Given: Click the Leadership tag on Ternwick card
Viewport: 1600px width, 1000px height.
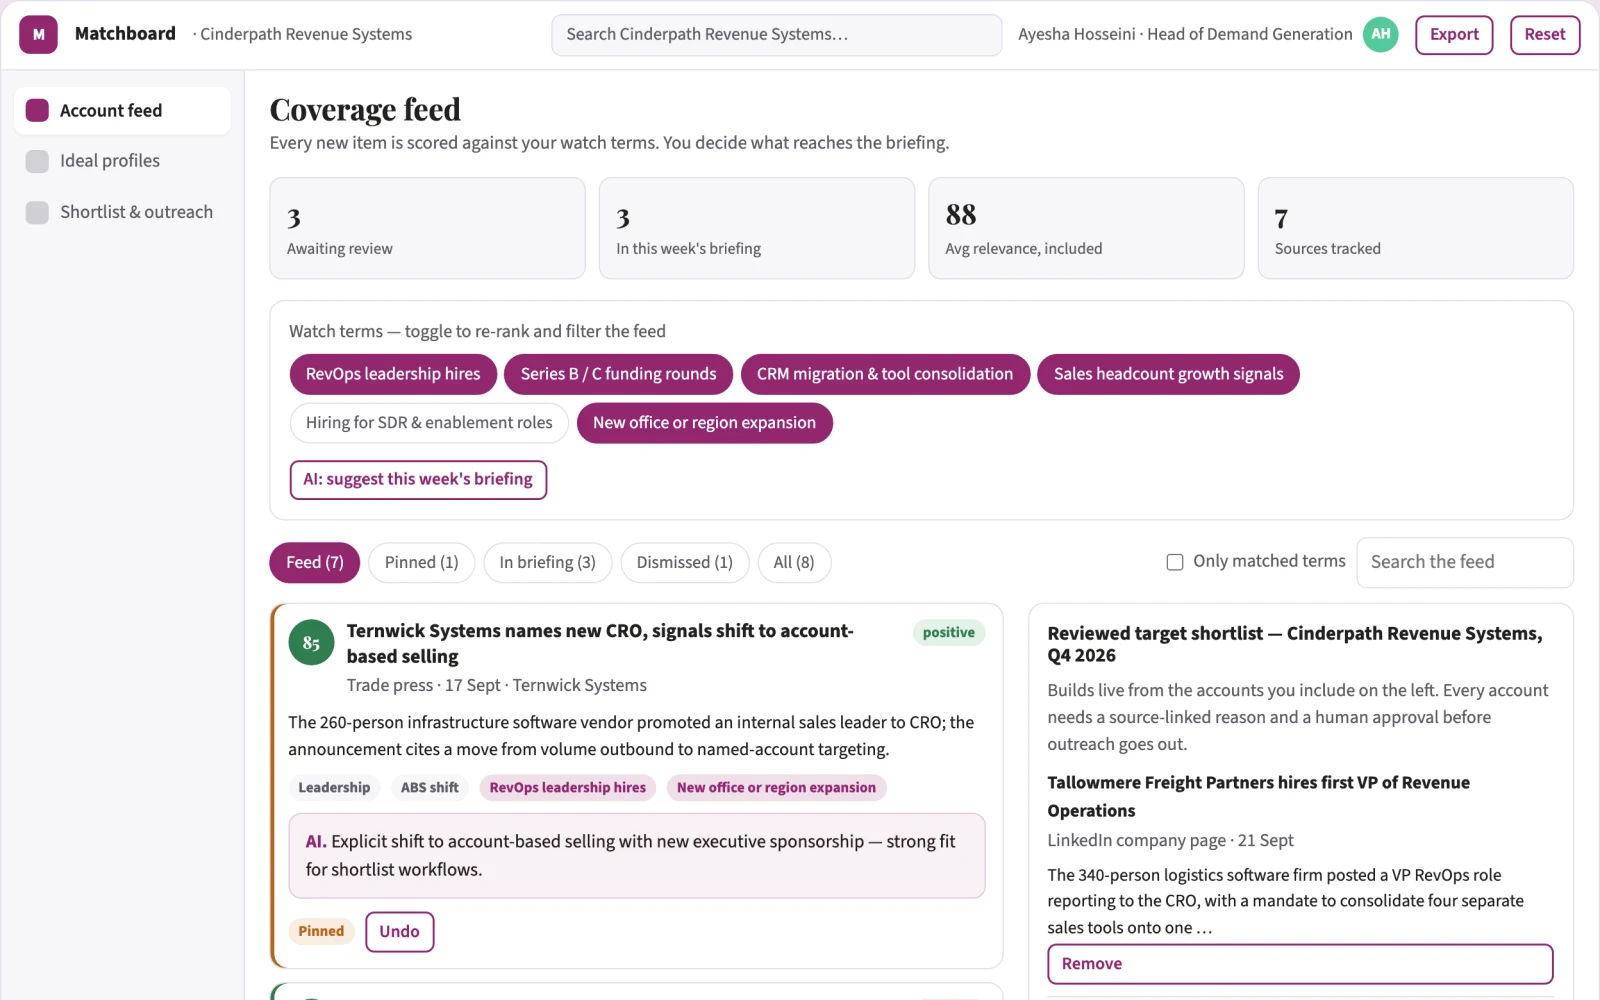Looking at the screenshot, I should click(334, 788).
